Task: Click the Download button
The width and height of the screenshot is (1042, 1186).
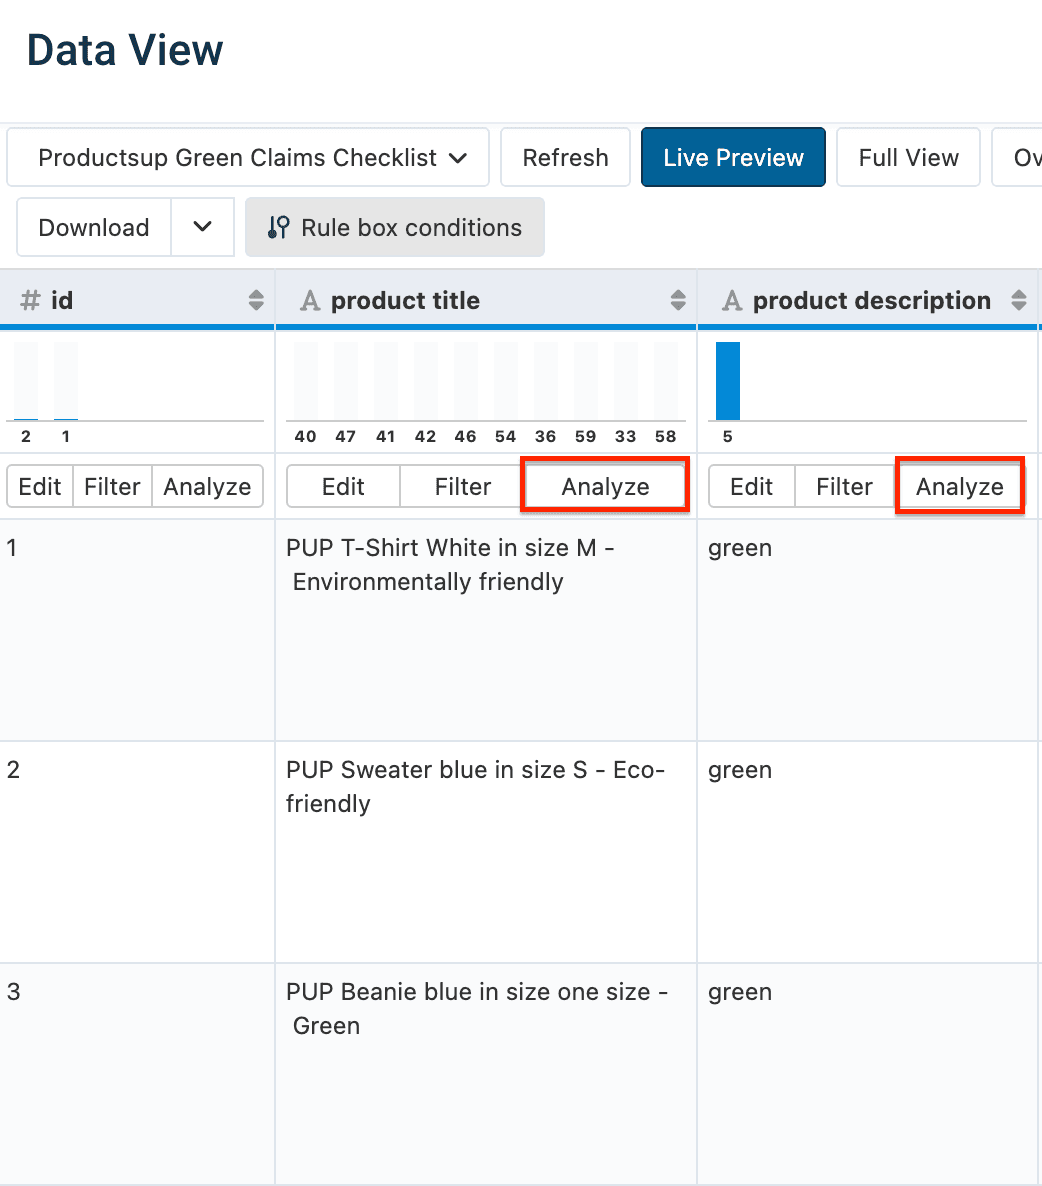Action: click(94, 228)
